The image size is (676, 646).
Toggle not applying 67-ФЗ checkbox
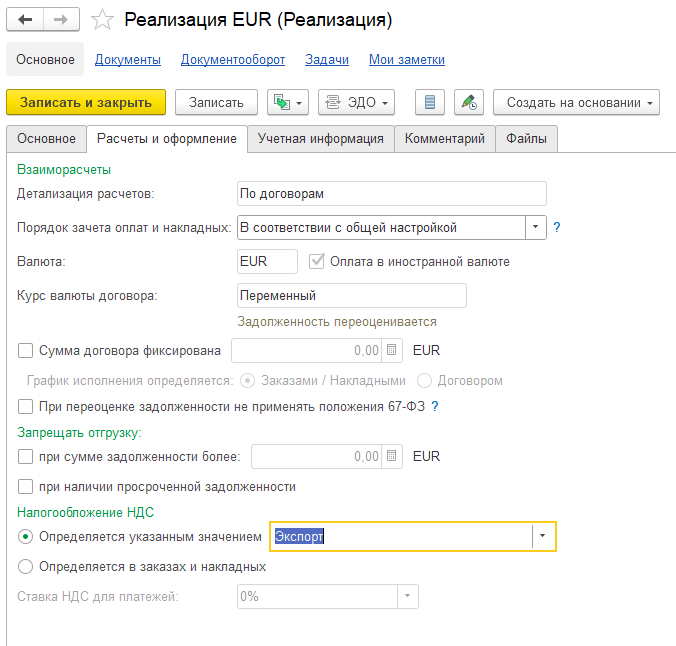point(25,406)
